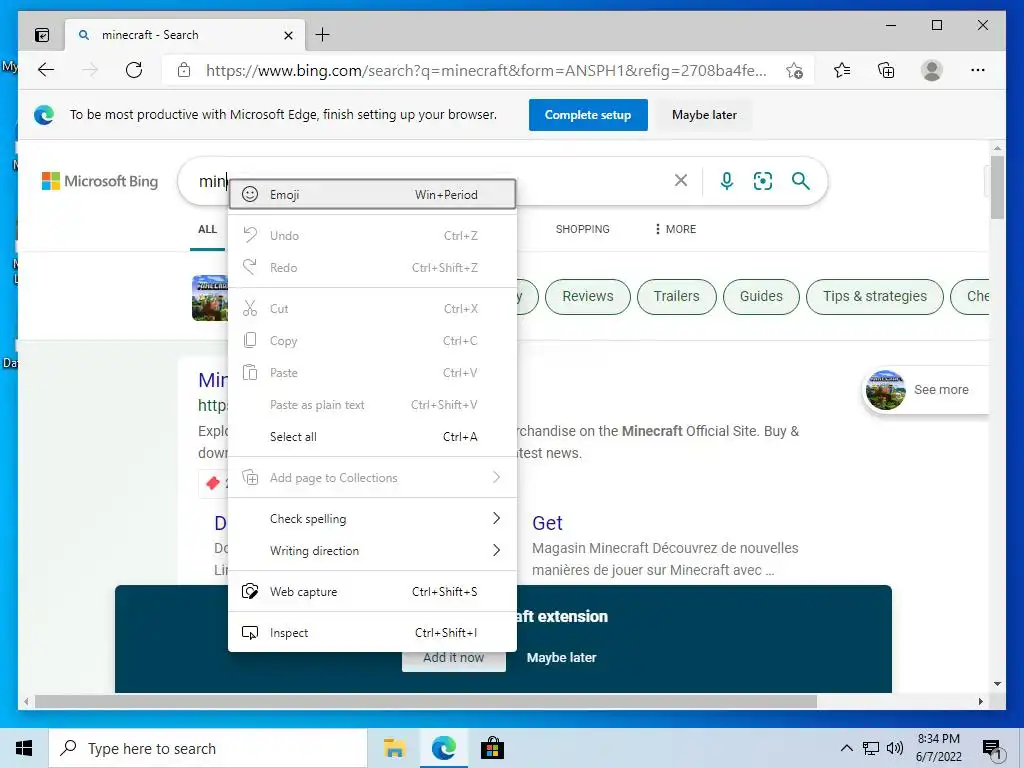Image resolution: width=1024 pixels, height=768 pixels.
Task: Close the minecraft - Search tab
Action: 288,35
